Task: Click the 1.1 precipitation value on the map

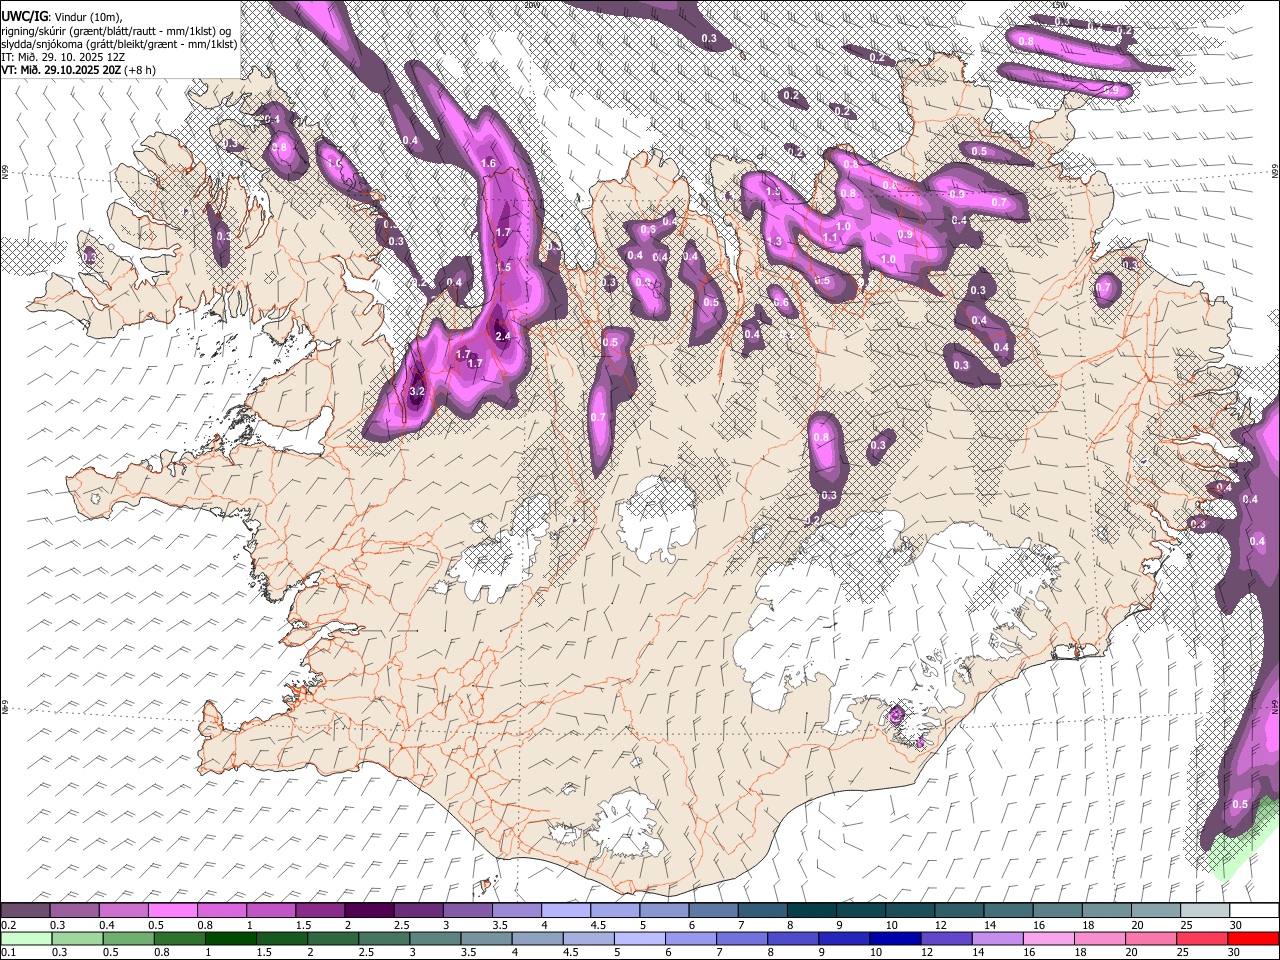Action: click(x=830, y=238)
